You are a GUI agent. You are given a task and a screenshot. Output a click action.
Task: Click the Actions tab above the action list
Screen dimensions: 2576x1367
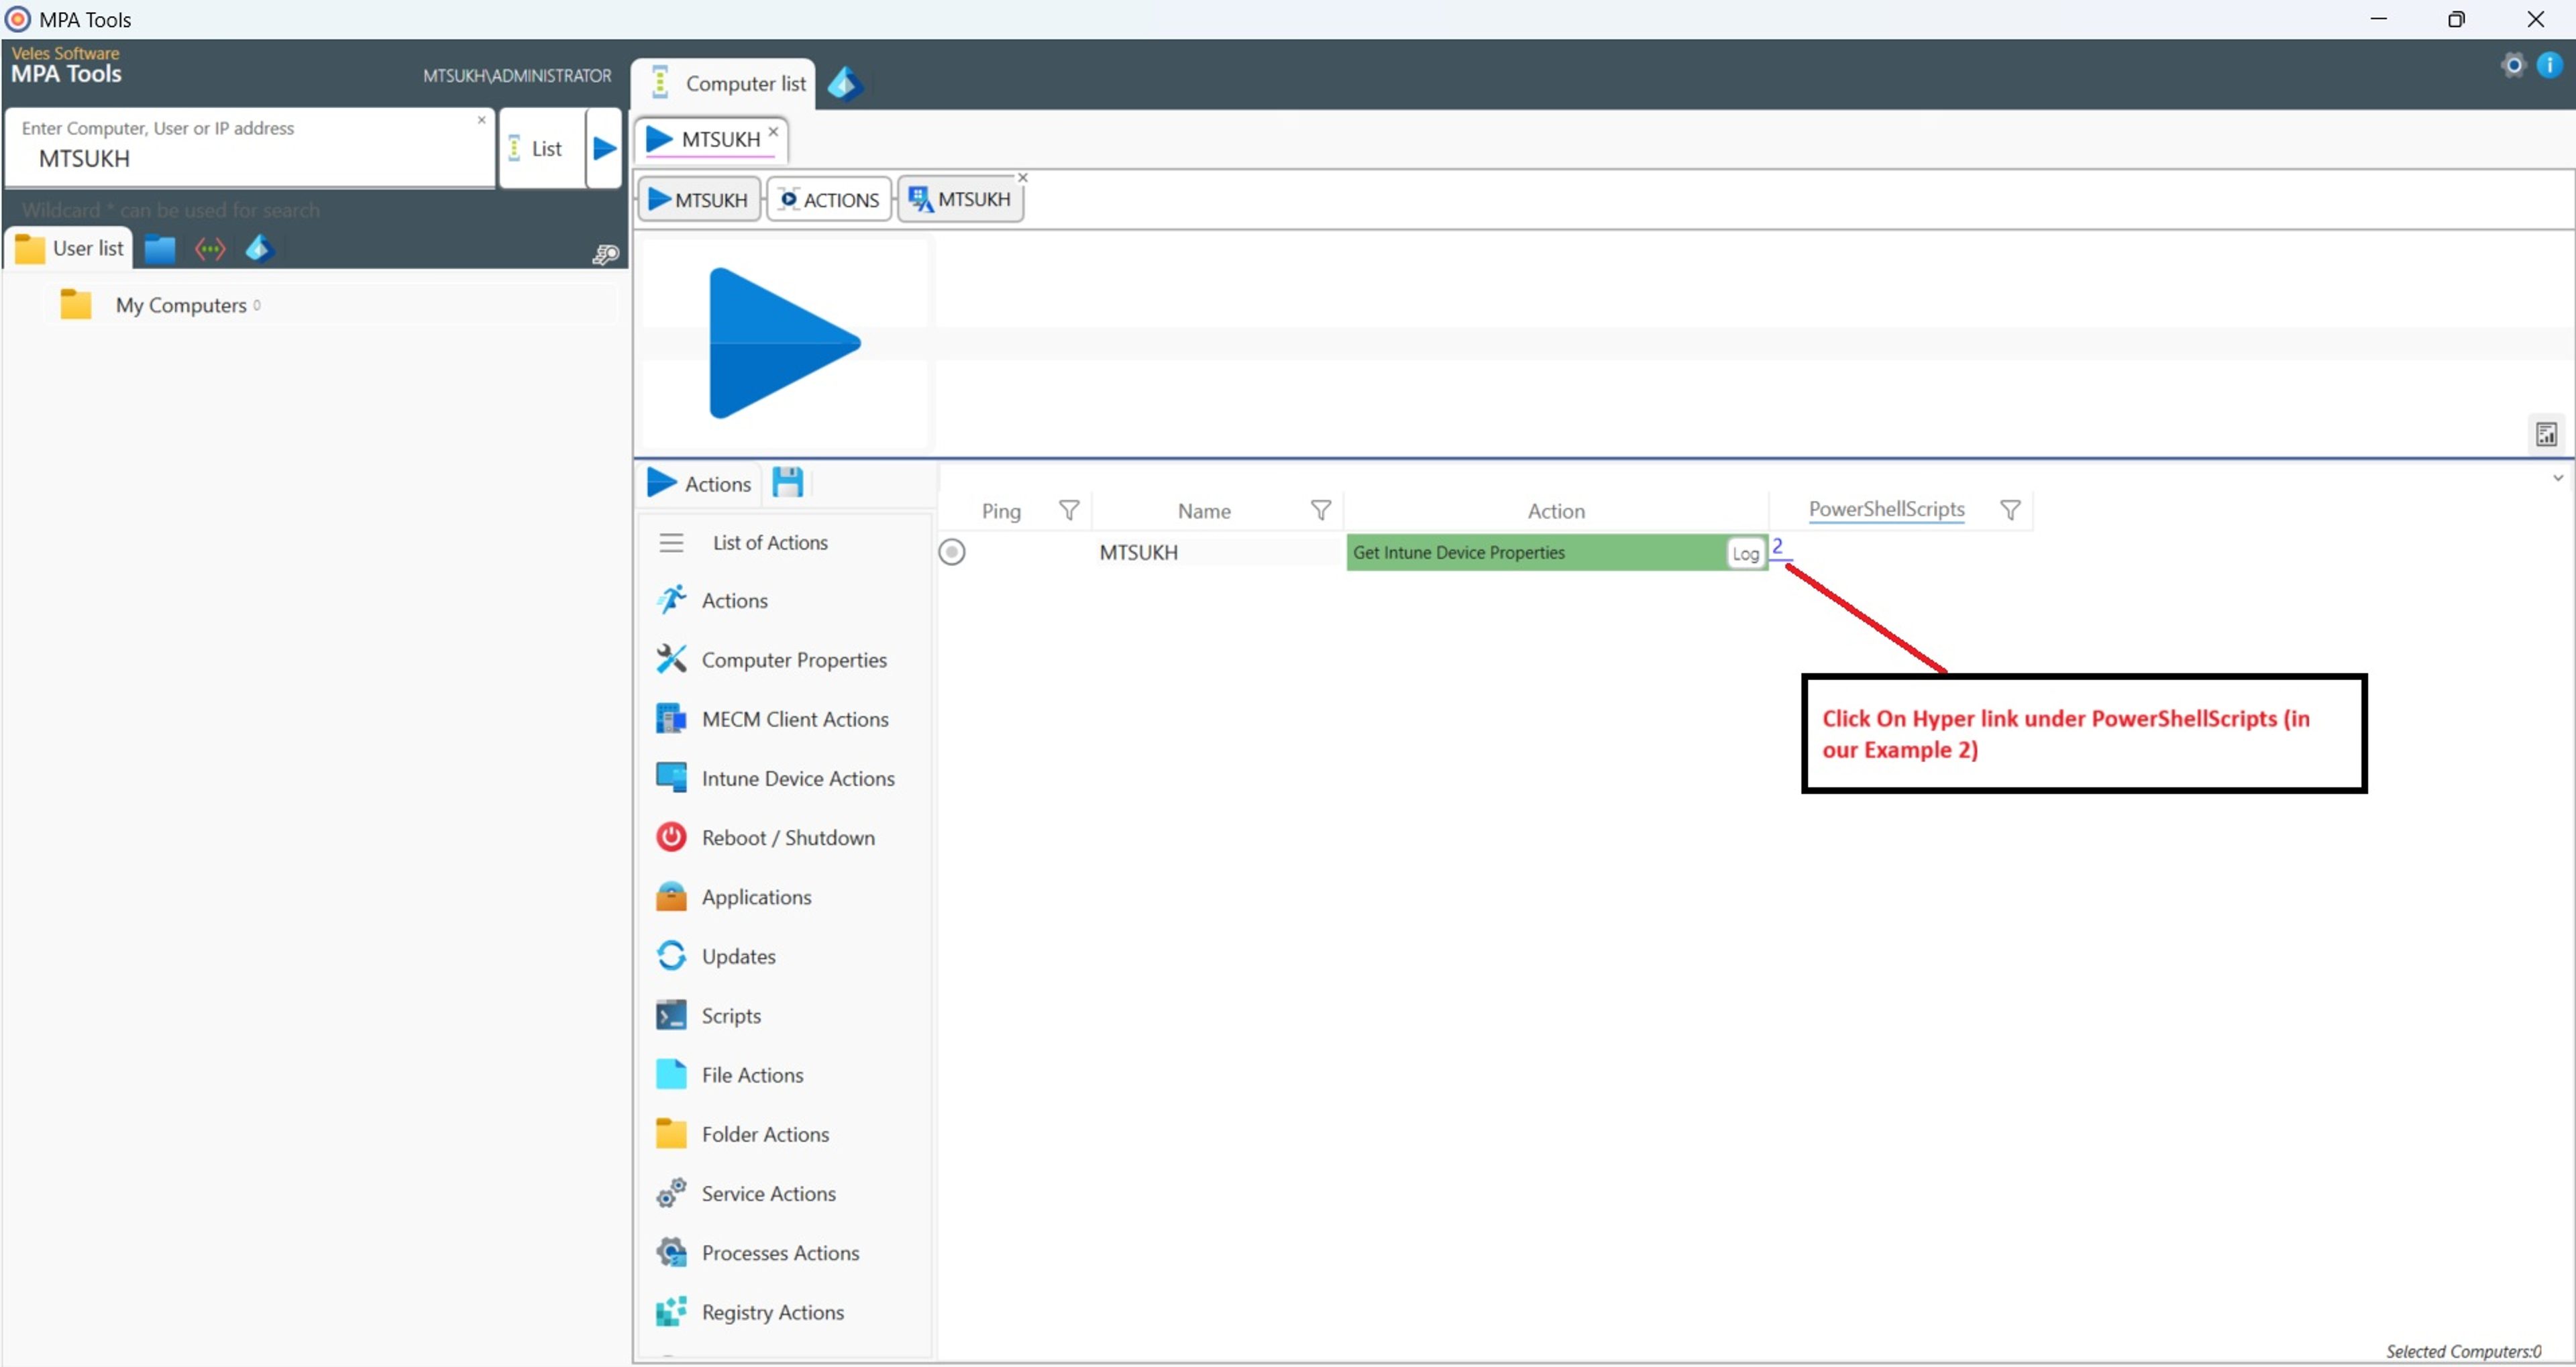(699, 484)
